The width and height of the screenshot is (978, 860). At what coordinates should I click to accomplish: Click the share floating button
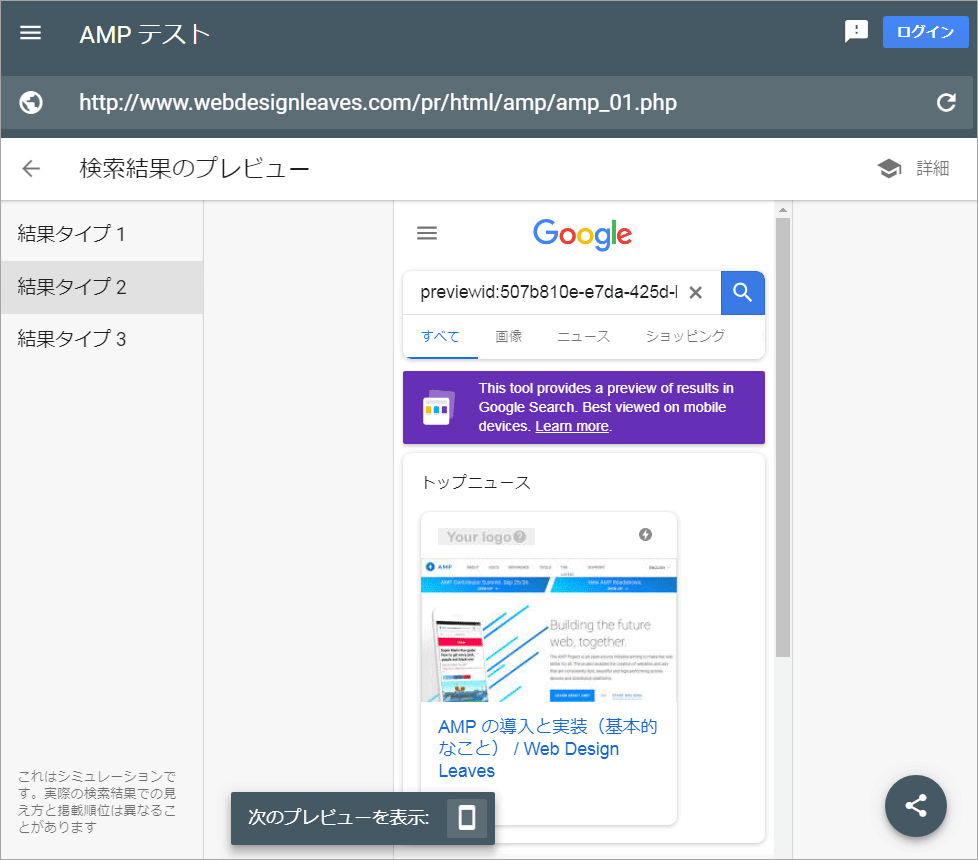915,805
